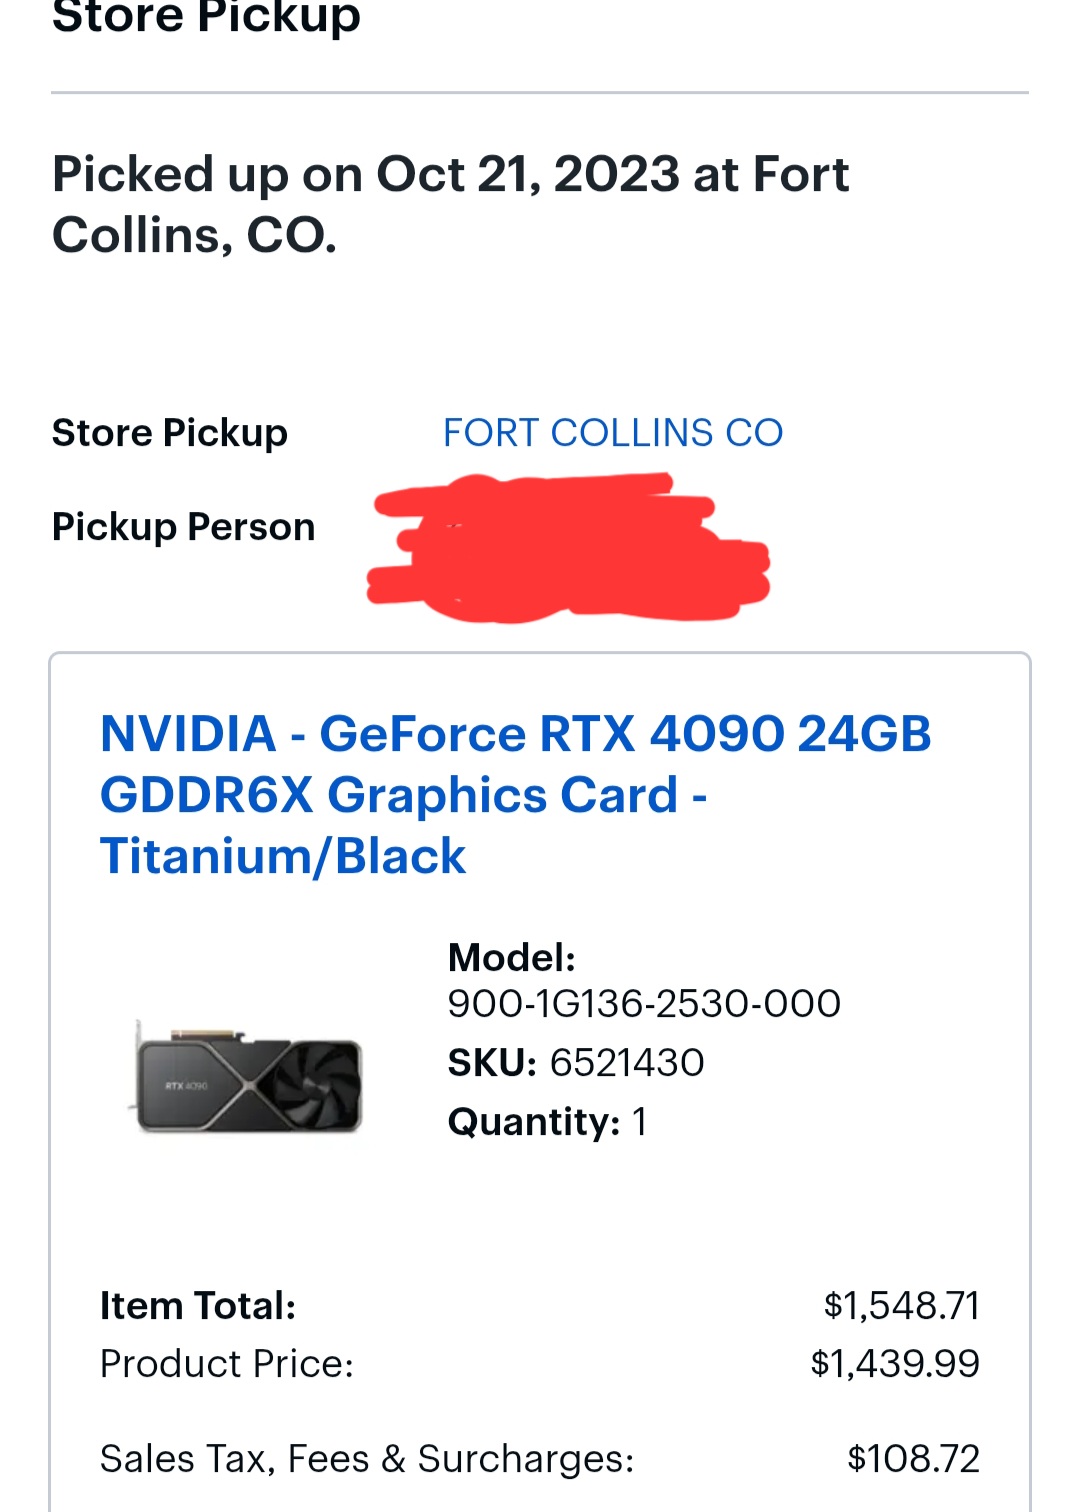Click the SKU label
This screenshot has height=1512, width=1080.
[x=492, y=1063]
